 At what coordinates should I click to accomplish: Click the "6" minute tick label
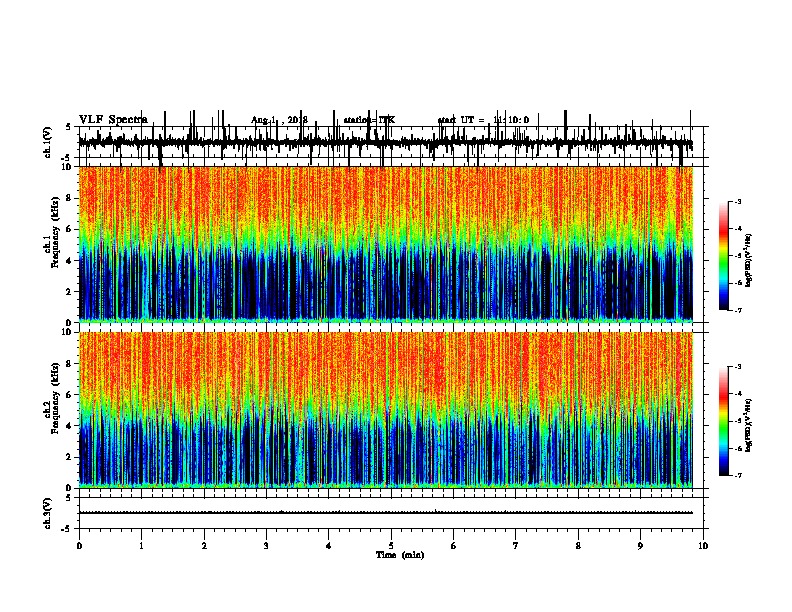click(454, 546)
